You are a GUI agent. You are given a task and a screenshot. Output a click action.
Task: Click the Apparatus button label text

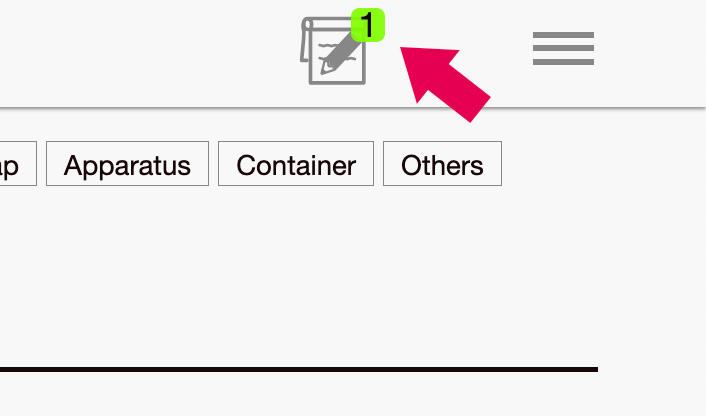(127, 166)
